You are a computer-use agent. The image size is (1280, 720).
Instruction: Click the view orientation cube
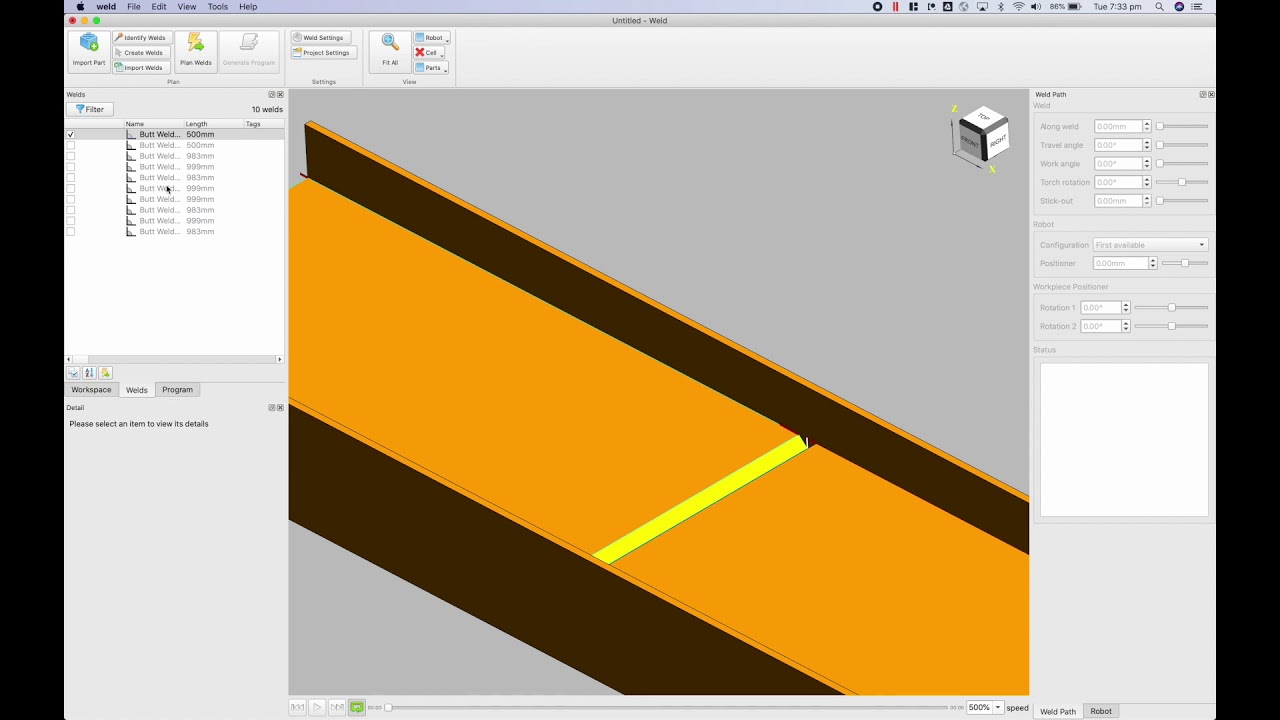(982, 135)
